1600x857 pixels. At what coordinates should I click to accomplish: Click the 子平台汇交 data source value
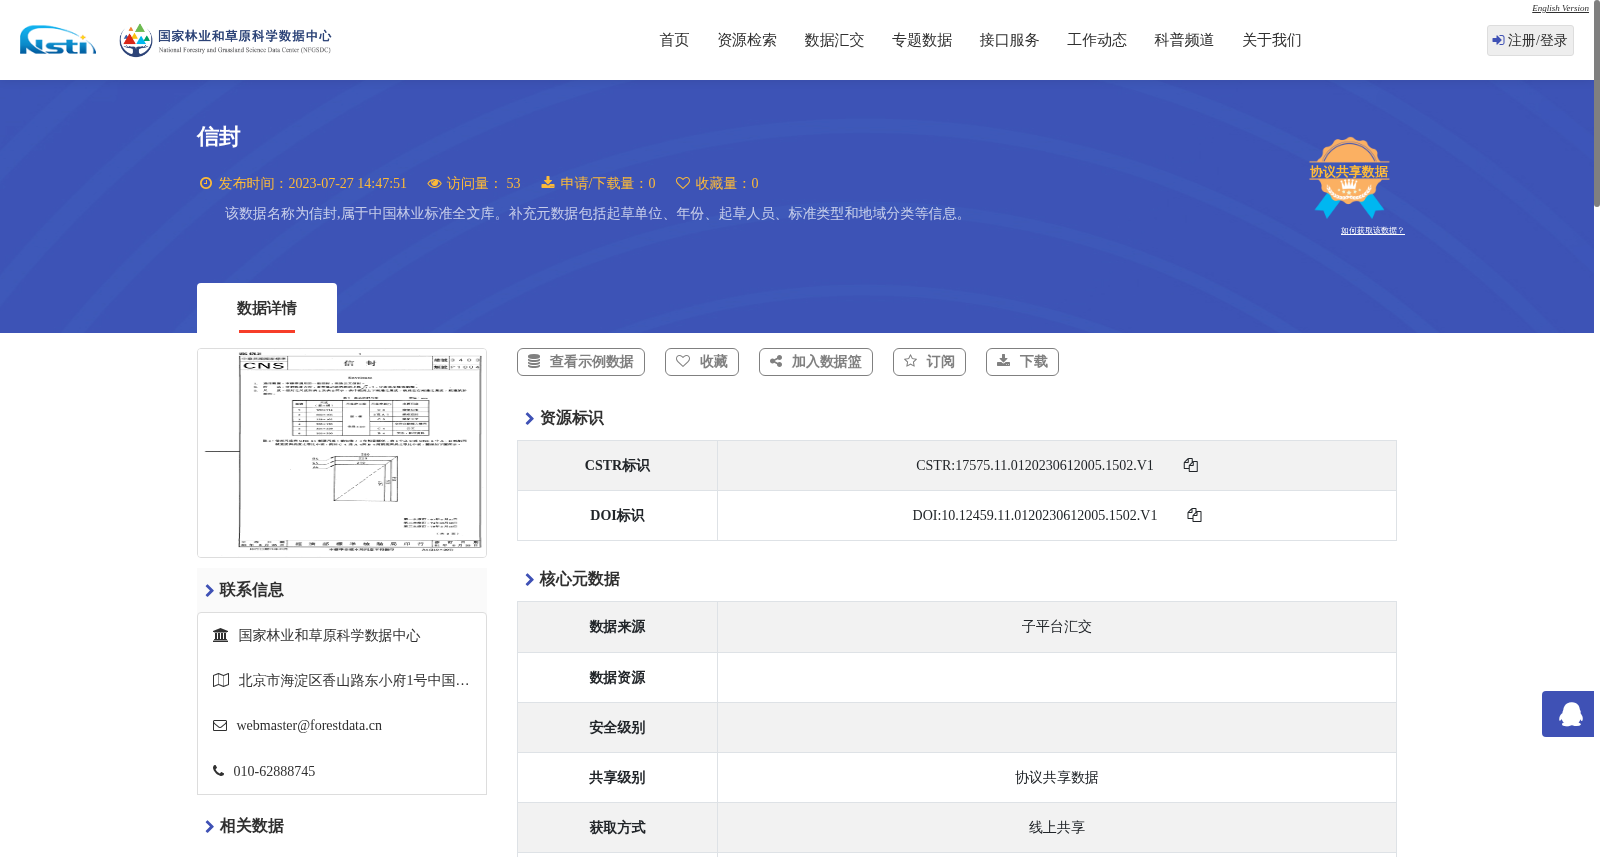pyautogui.click(x=1057, y=627)
